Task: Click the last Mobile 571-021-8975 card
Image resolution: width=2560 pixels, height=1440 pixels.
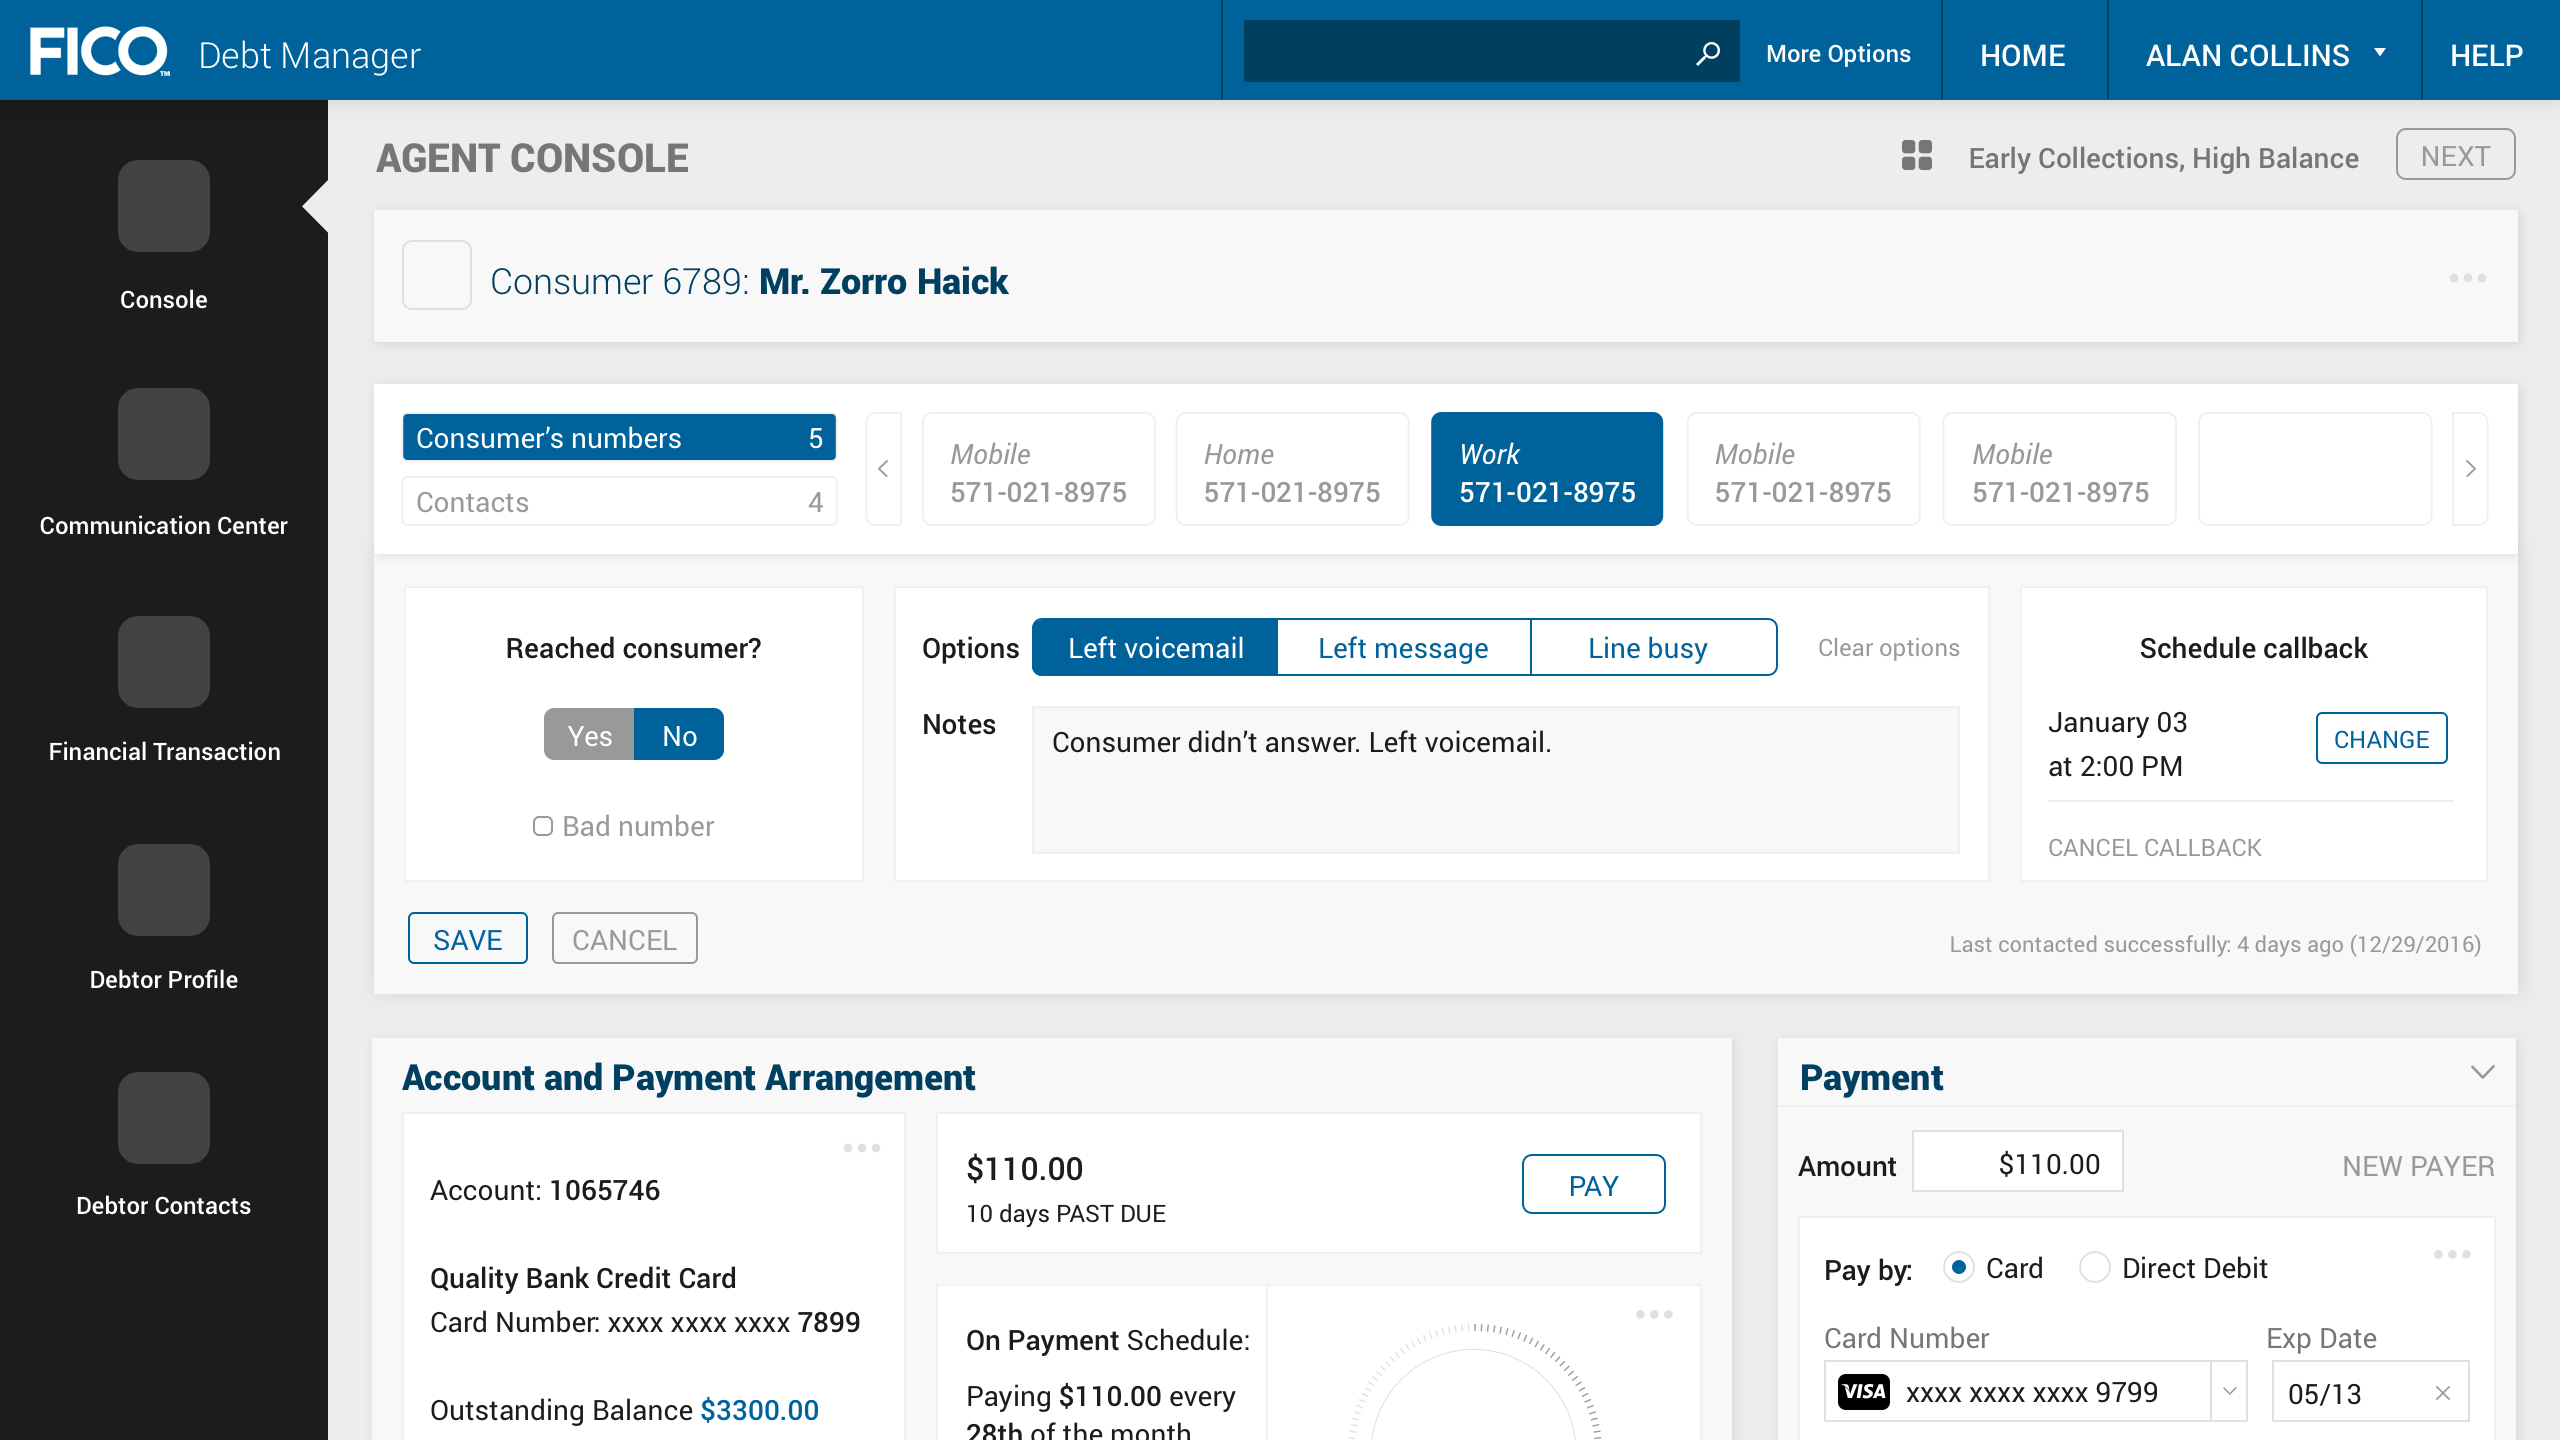Action: click(x=2059, y=468)
